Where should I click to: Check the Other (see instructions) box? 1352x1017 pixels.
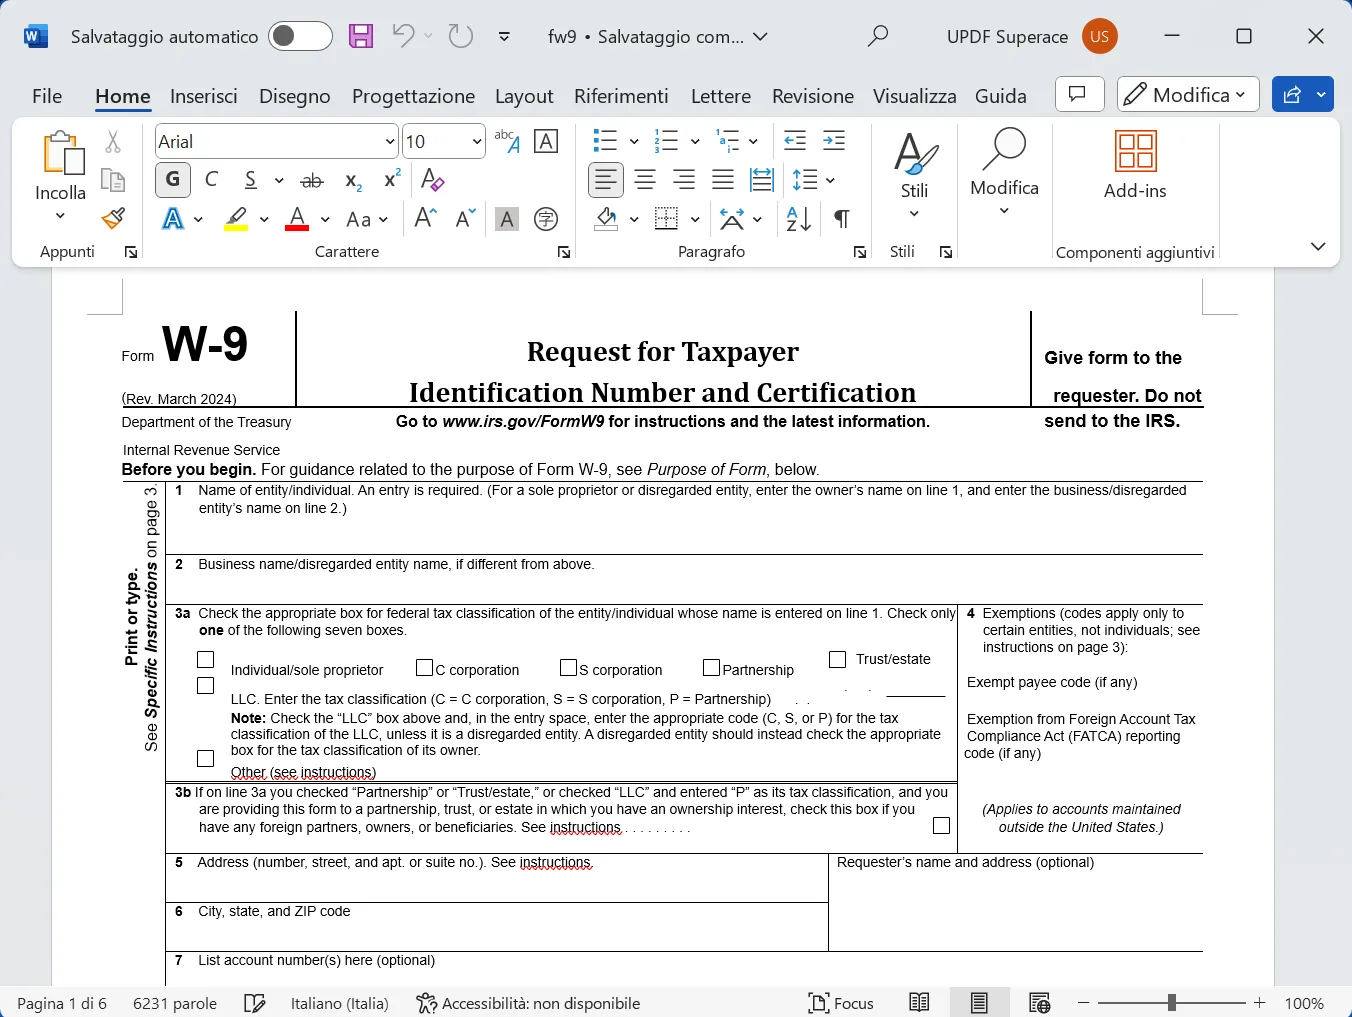[x=206, y=759]
